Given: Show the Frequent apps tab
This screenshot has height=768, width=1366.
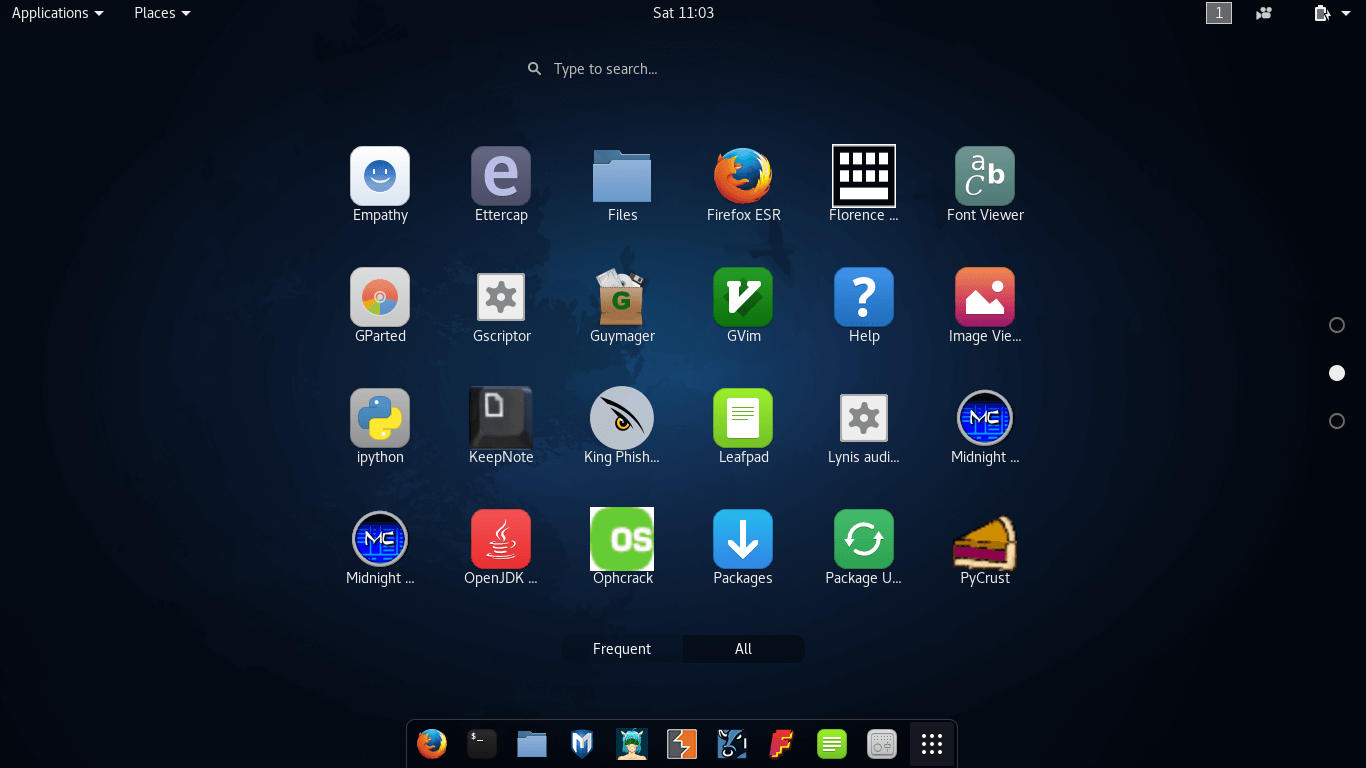Looking at the screenshot, I should (x=622, y=649).
